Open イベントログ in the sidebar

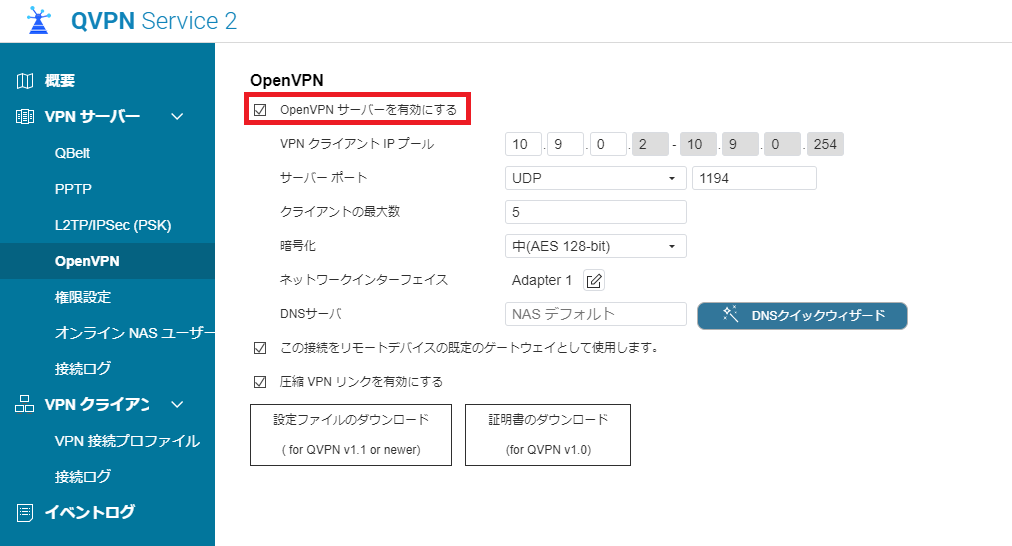(90, 512)
